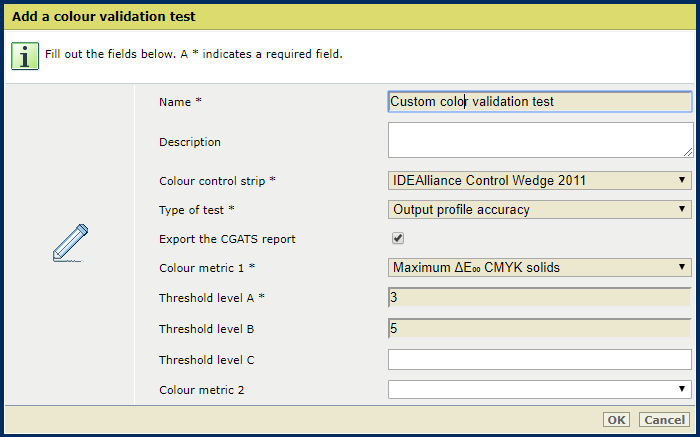Viewport: 700px width, 437px height.
Task: Expand the empty Colour metric 2 dropdown
Action: (539, 389)
